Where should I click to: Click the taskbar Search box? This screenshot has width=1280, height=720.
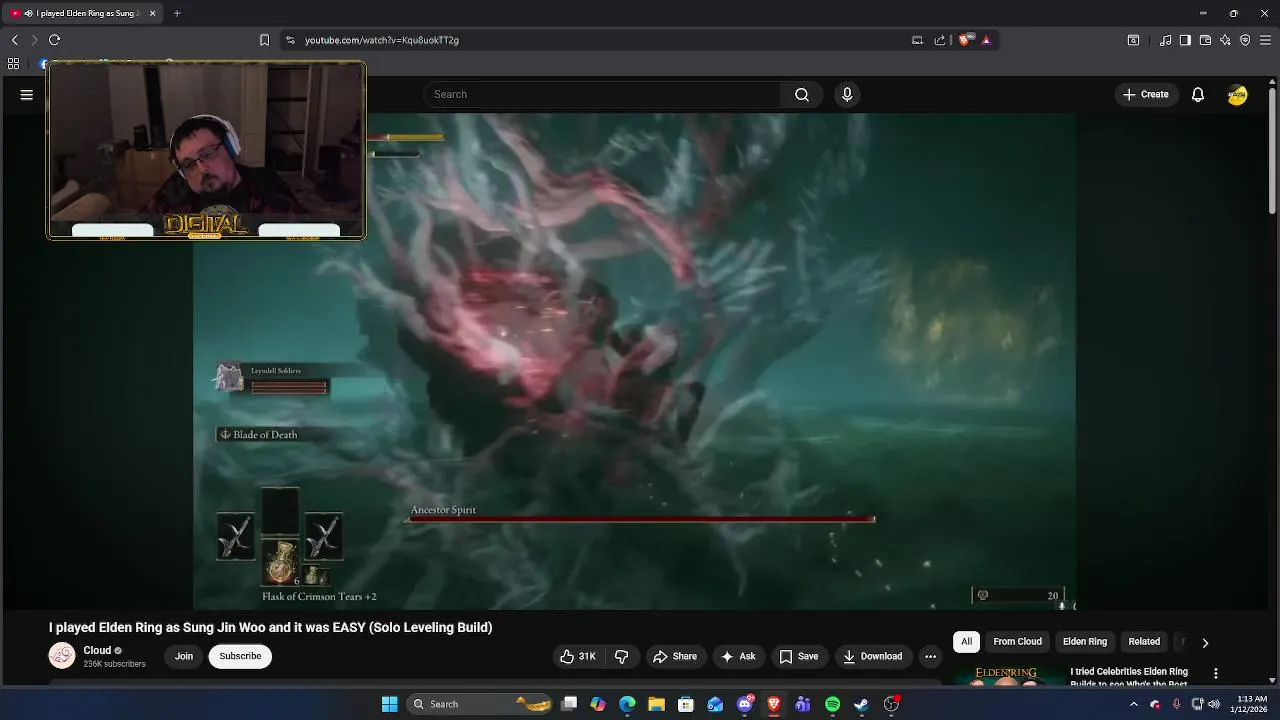click(x=481, y=704)
